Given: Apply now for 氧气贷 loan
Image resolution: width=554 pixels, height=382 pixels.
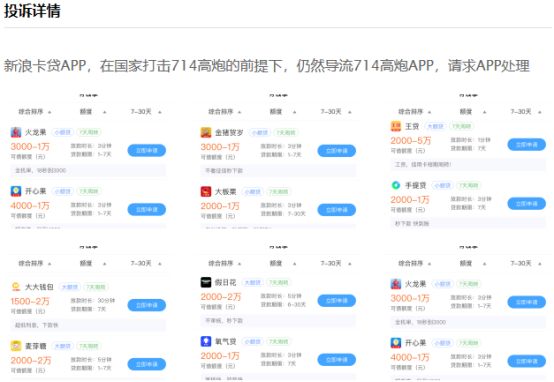Looking at the screenshot, I should click(x=337, y=360).
